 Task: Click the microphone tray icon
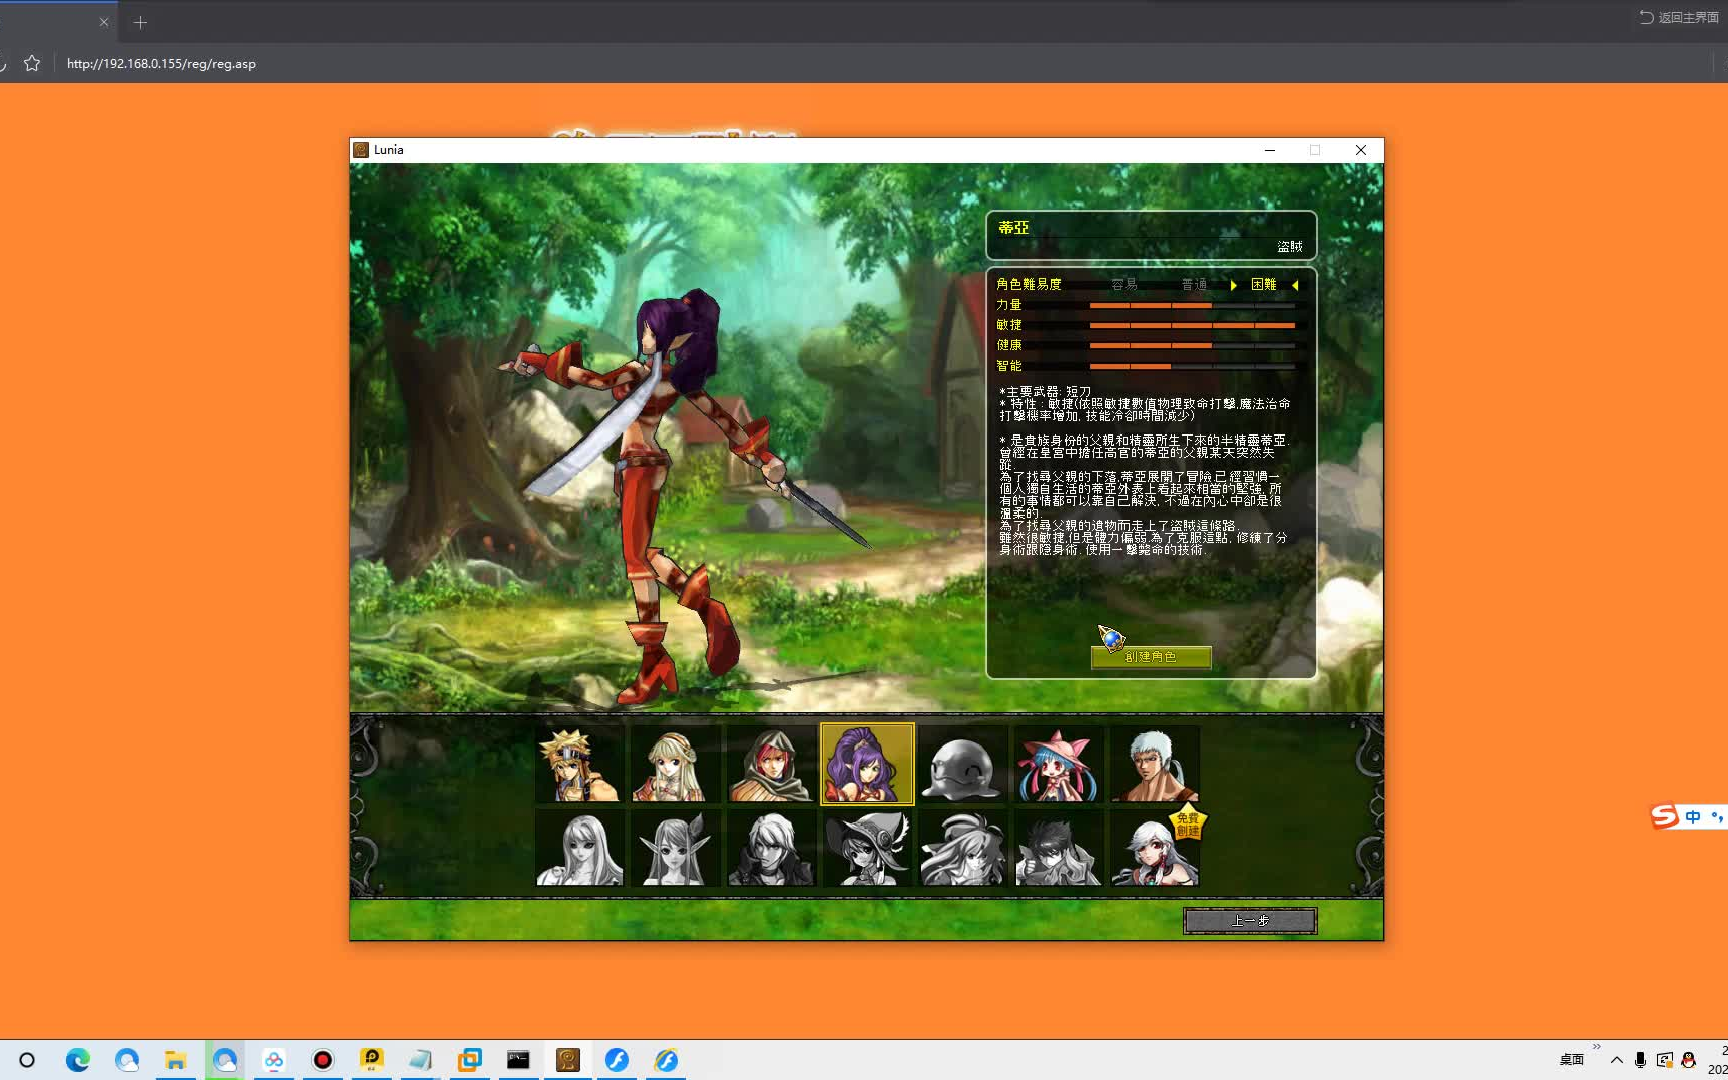tap(1640, 1060)
